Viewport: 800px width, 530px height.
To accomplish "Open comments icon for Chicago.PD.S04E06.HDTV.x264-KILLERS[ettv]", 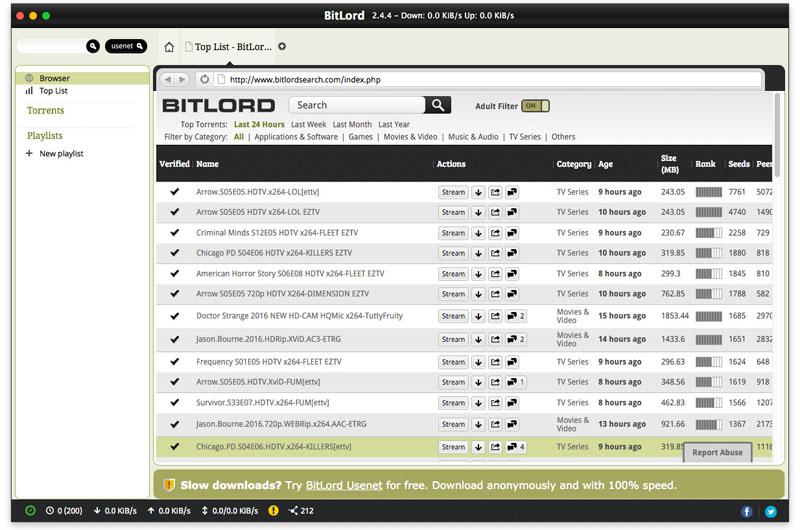I will point(515,447).
